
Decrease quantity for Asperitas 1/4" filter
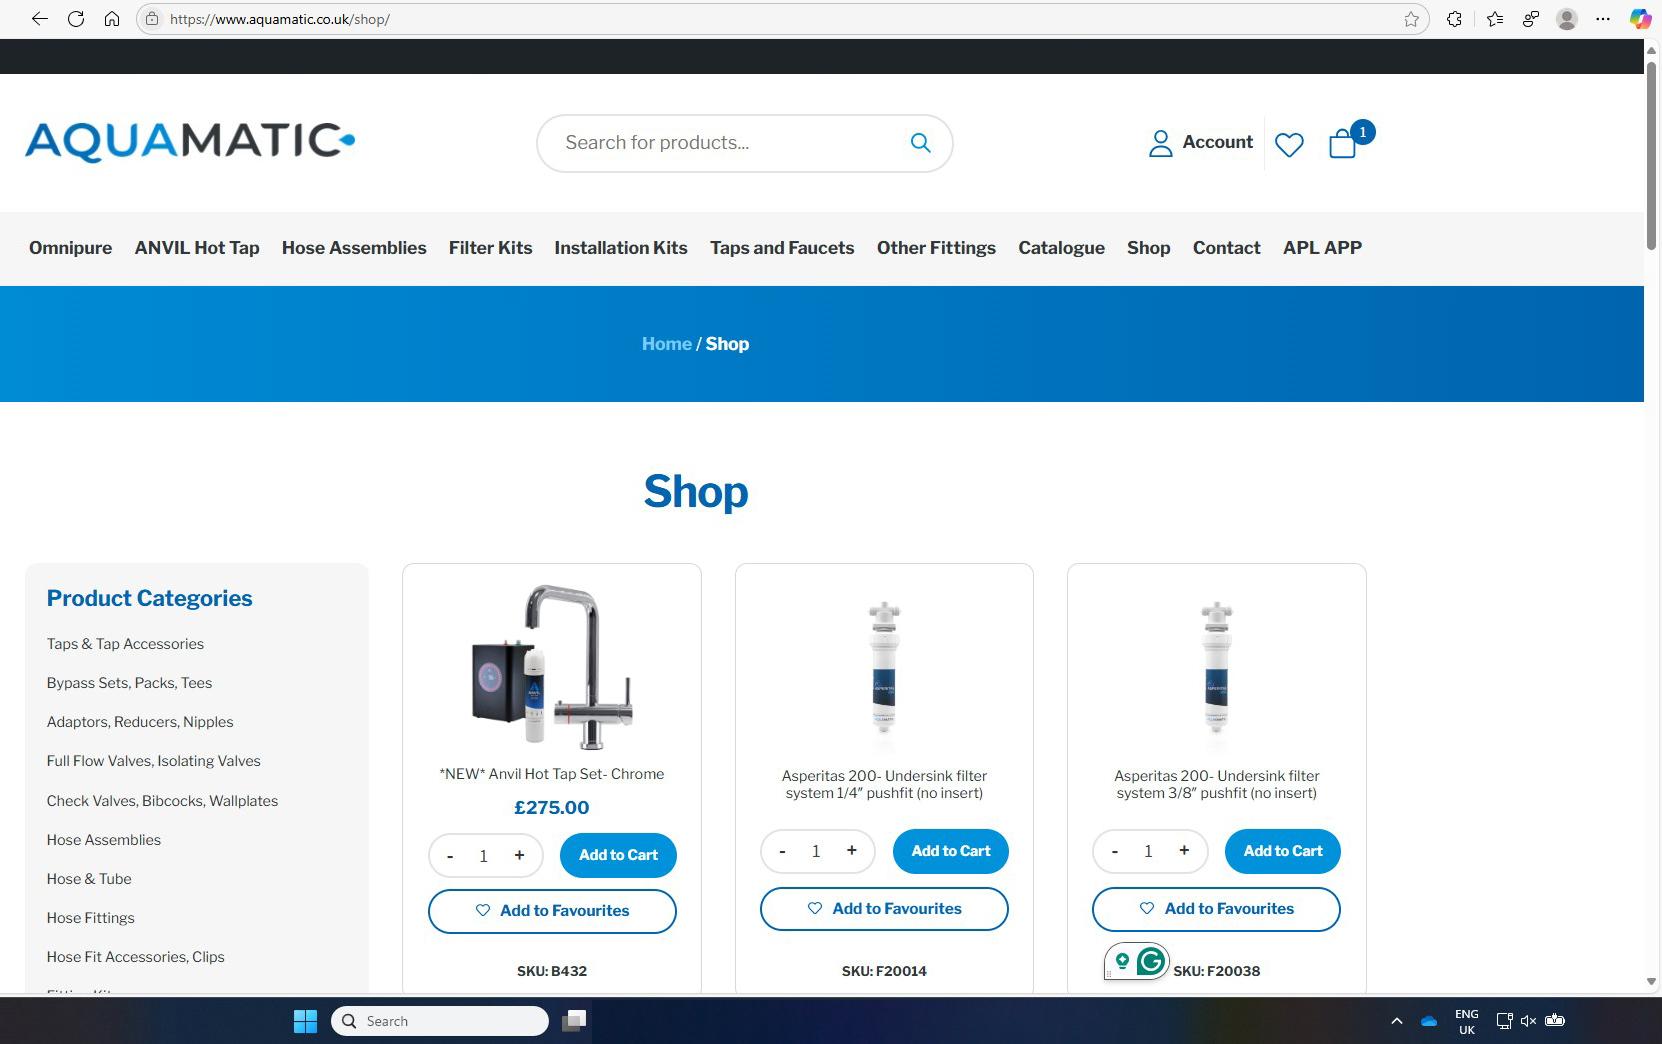pos(782,851)
